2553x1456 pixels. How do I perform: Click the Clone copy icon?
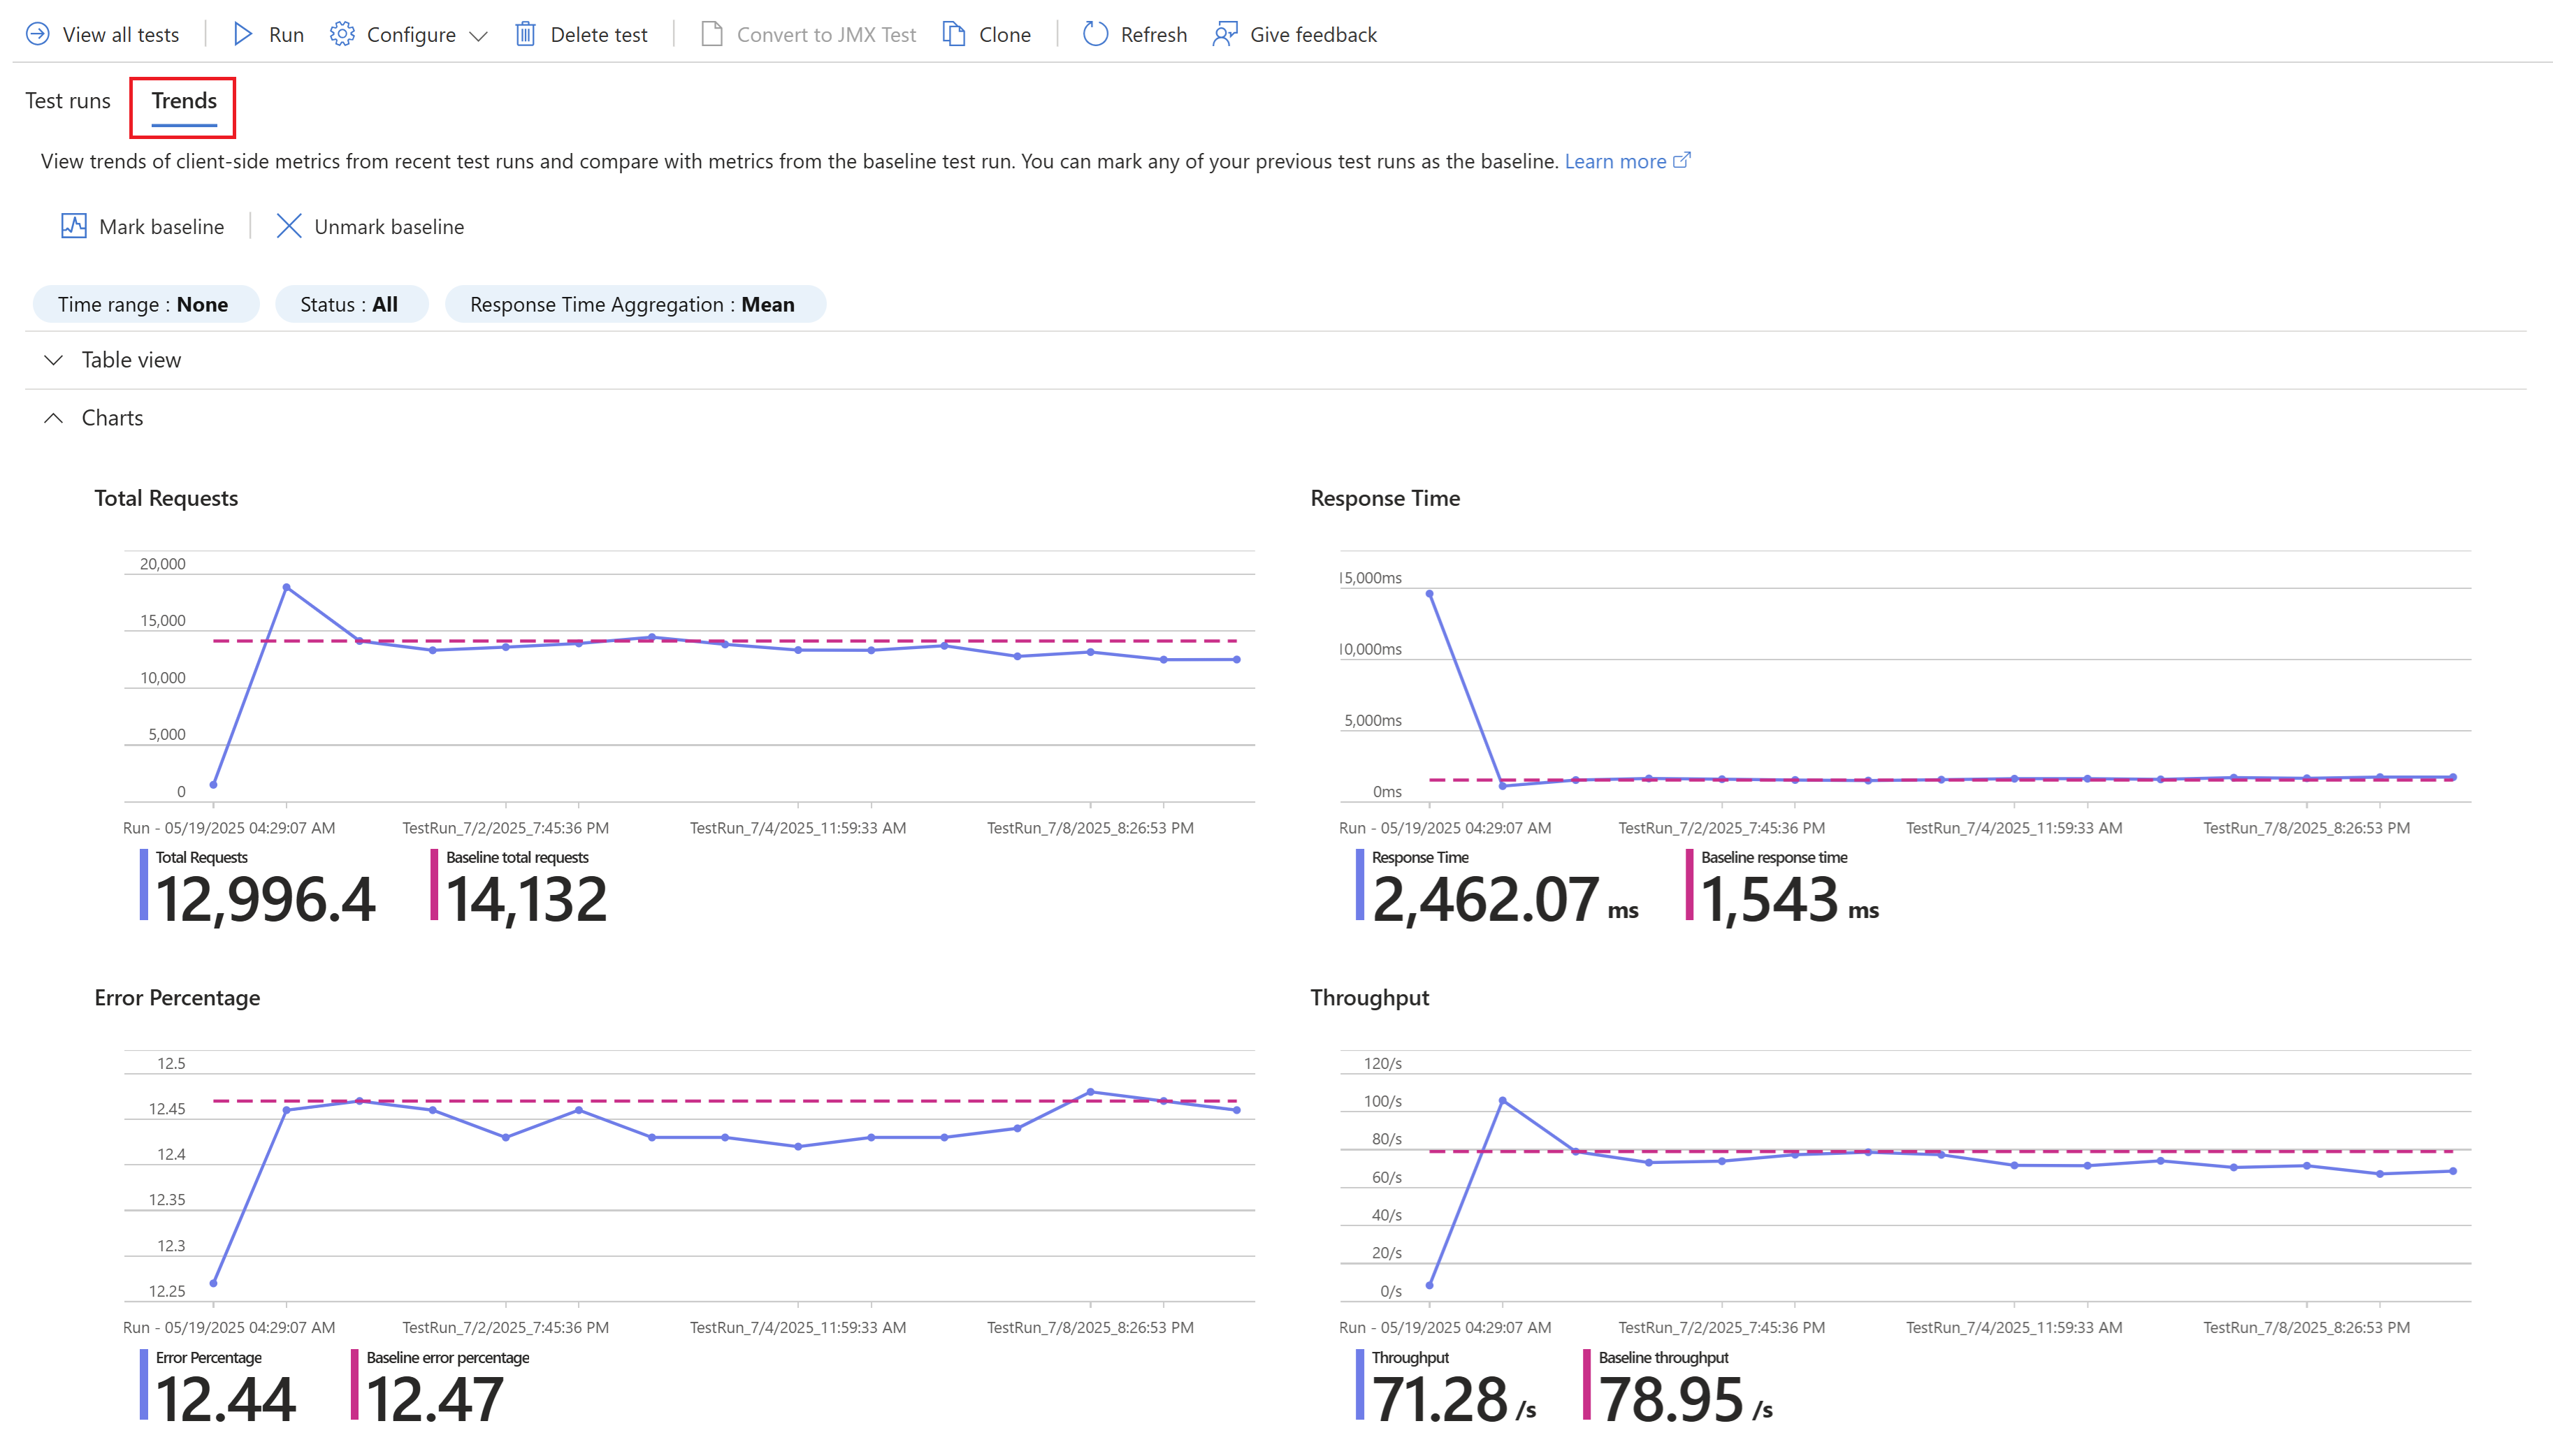(x=954, y=34)
